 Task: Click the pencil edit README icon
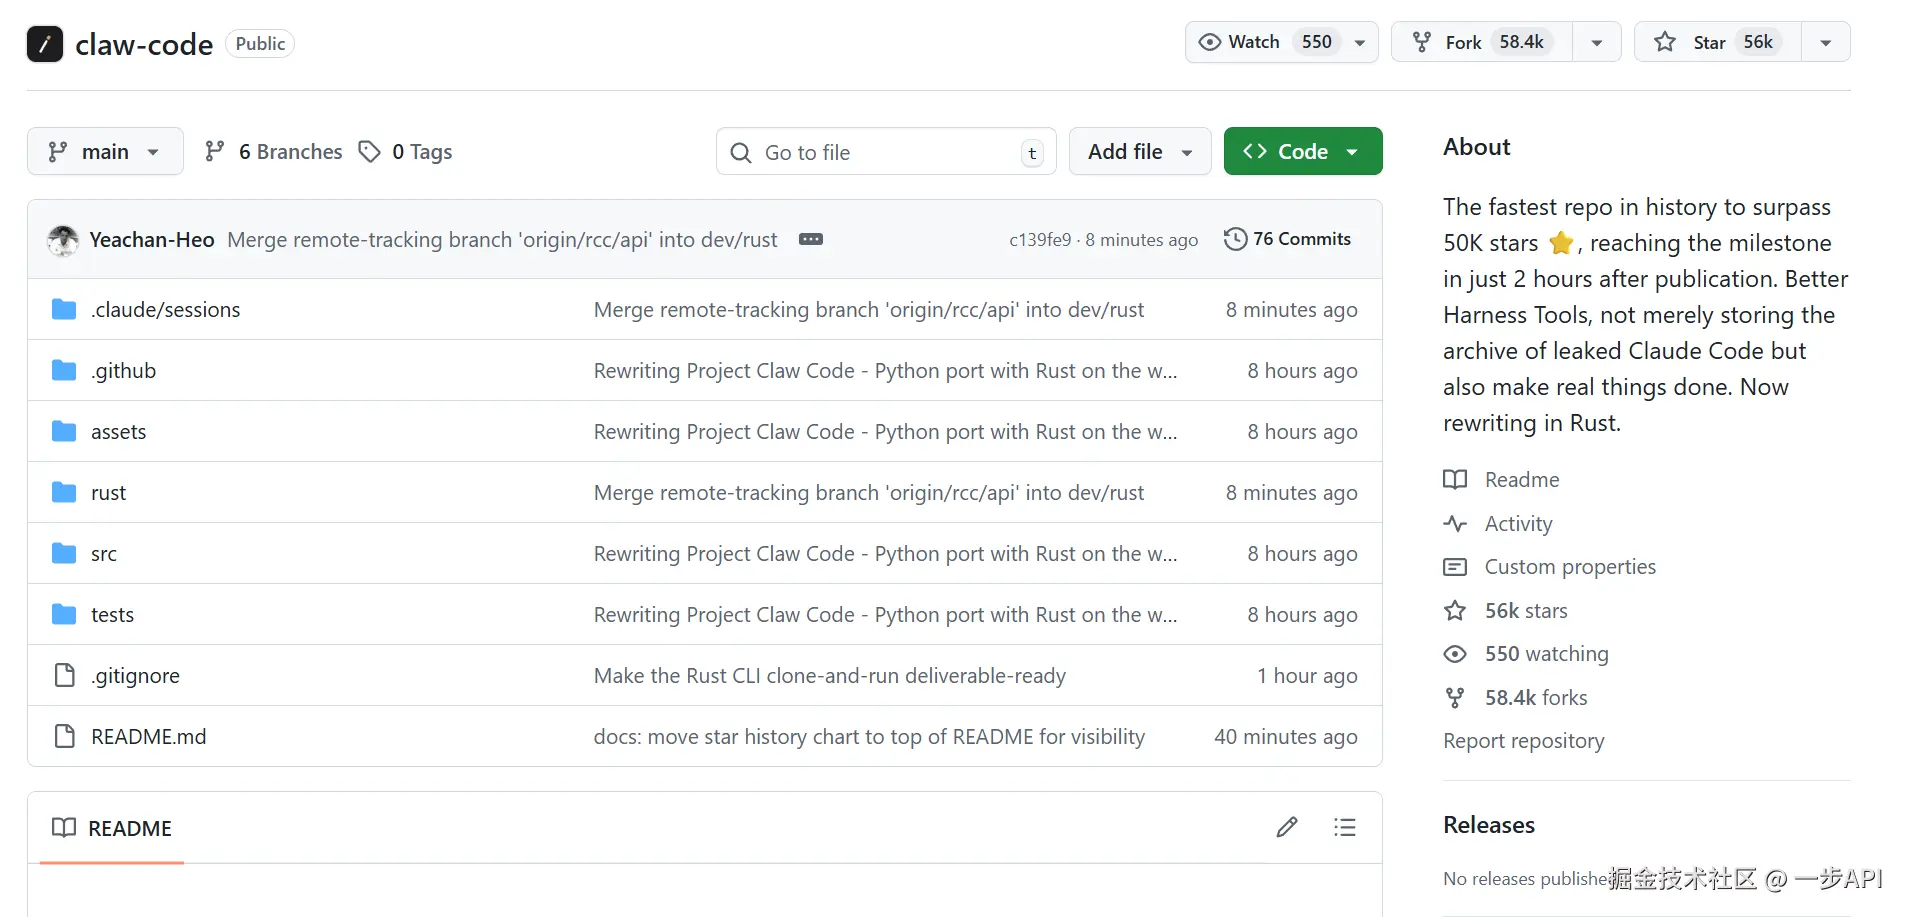[x=1287, y=827]
